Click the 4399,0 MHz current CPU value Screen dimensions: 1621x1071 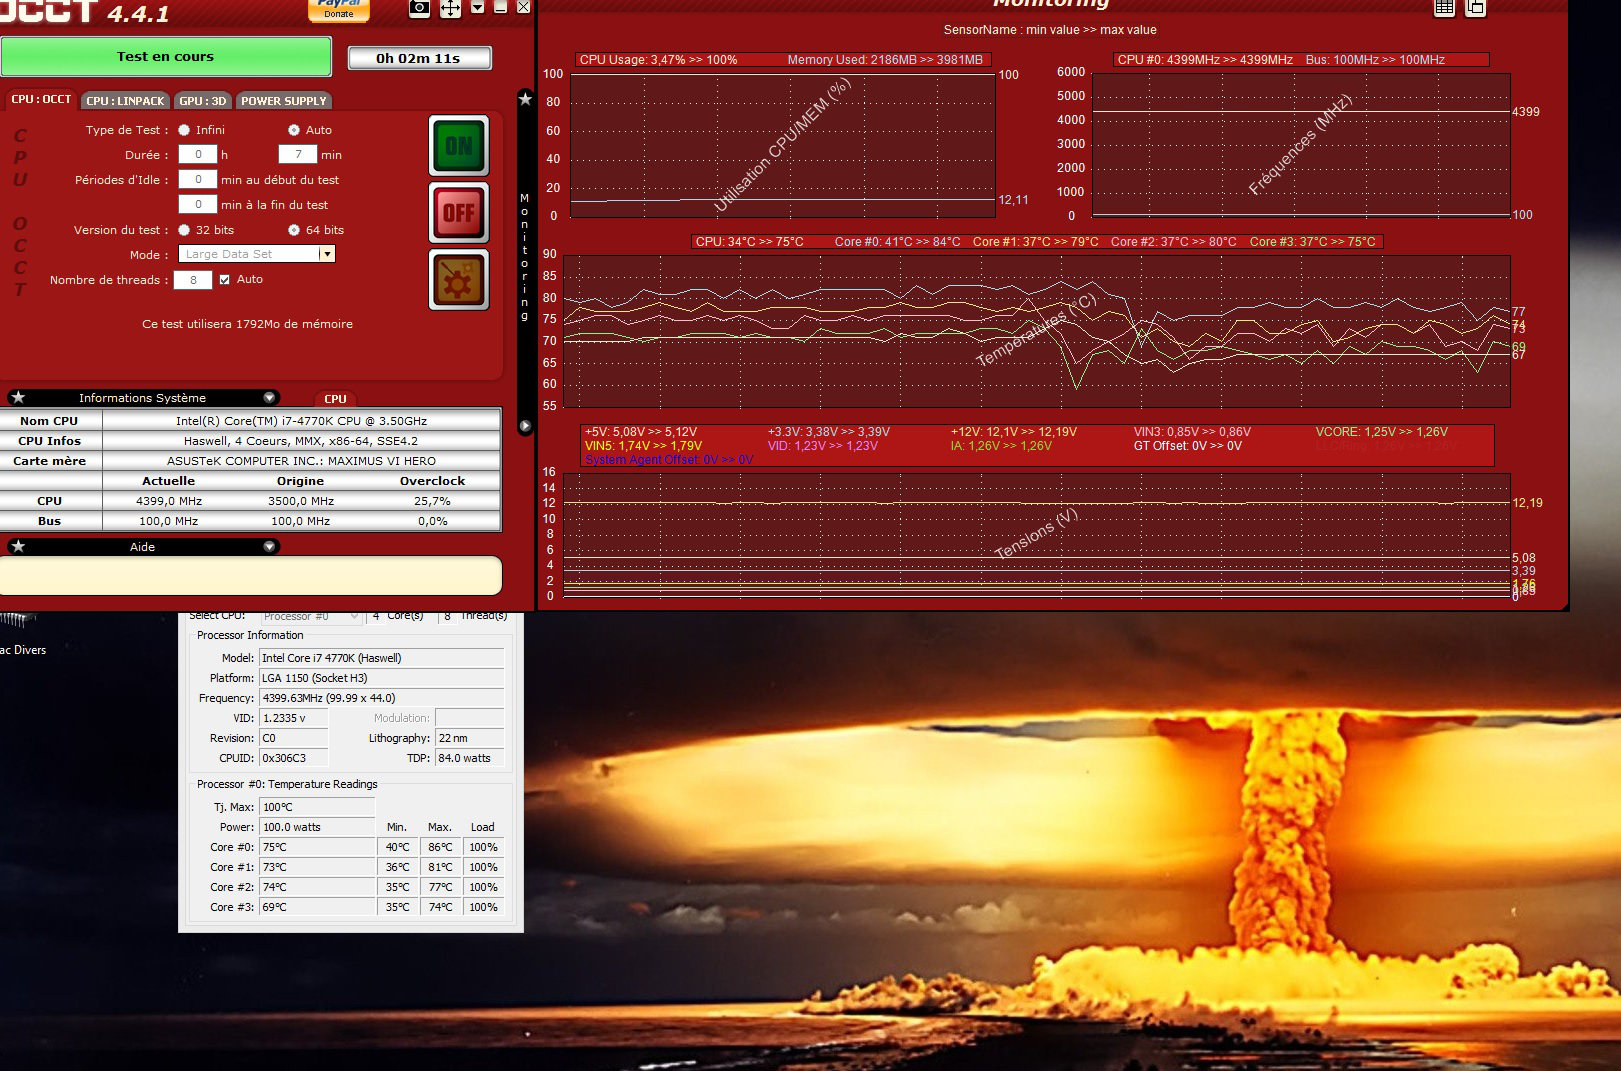click(x=169, y=501)
